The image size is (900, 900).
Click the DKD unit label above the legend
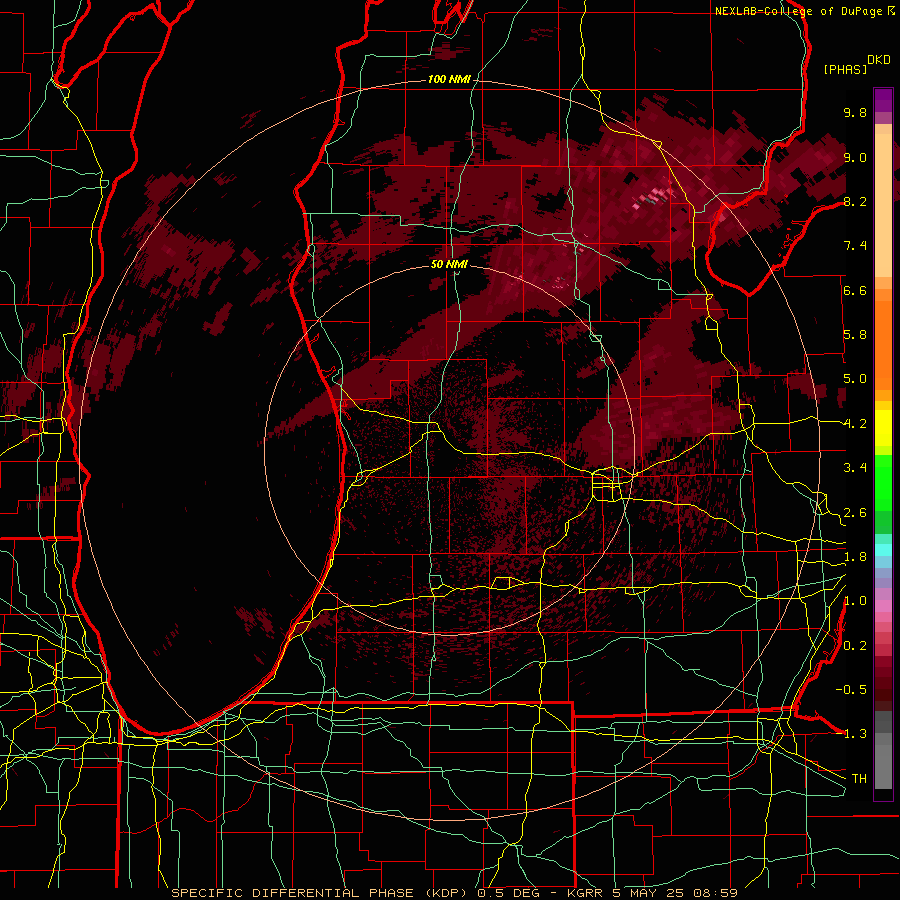click(879, 60)
